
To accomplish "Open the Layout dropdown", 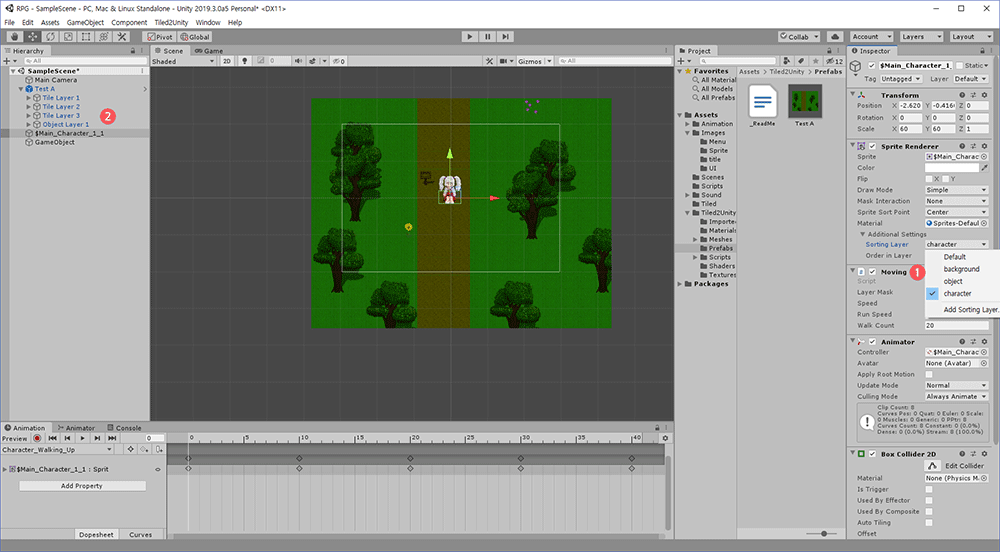I will tap(971, 37).
